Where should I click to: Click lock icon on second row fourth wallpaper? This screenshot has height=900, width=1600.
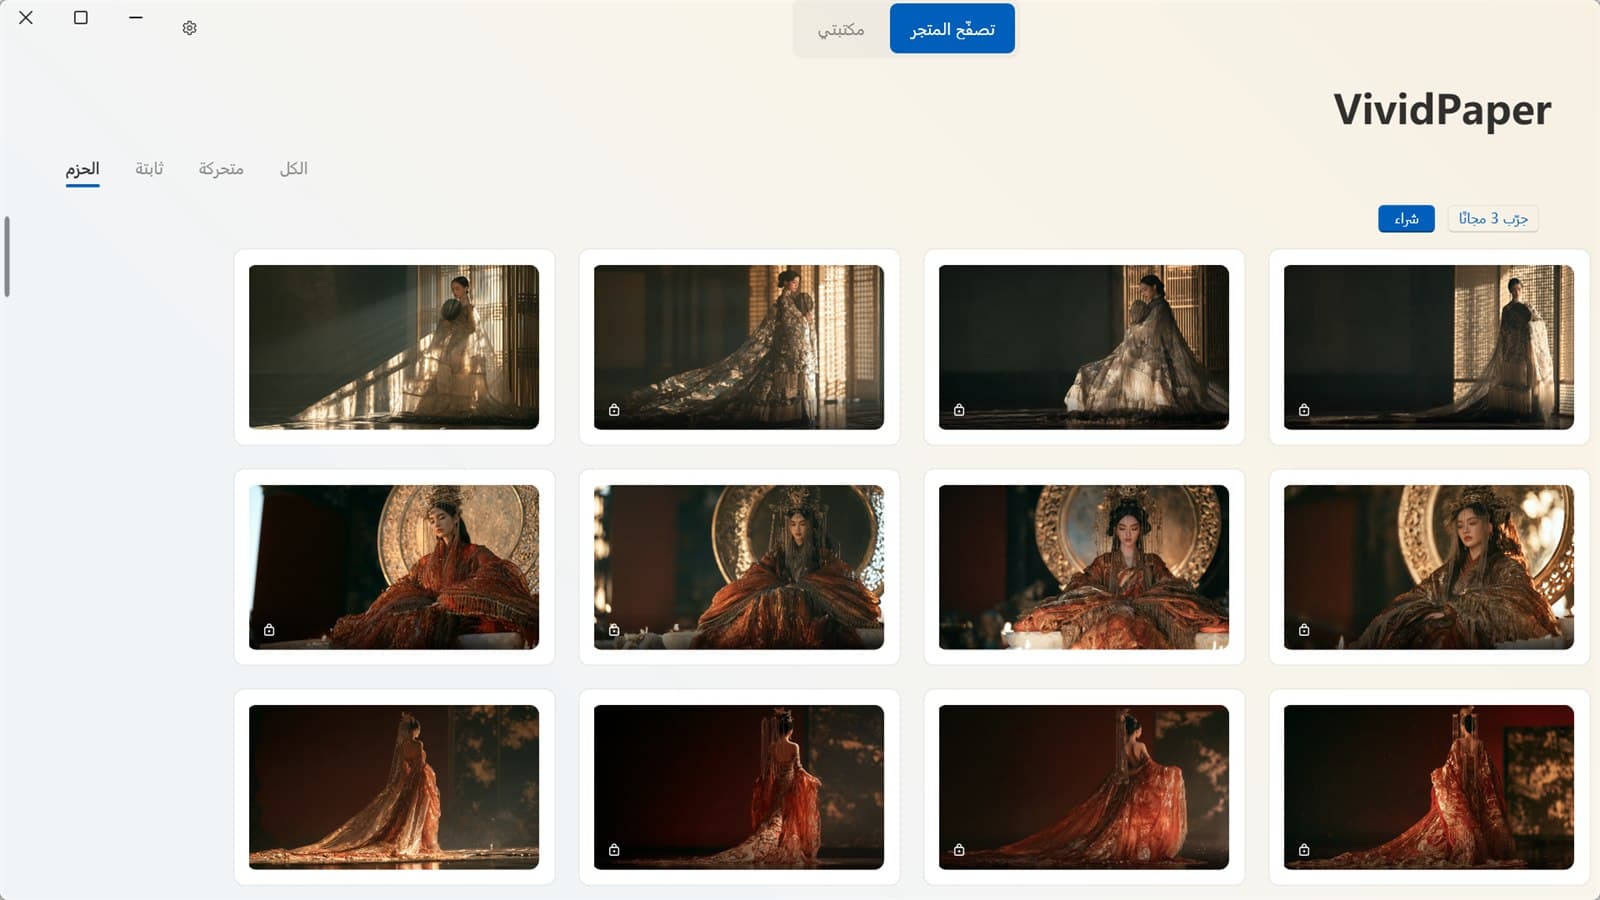click(1304, 630)
